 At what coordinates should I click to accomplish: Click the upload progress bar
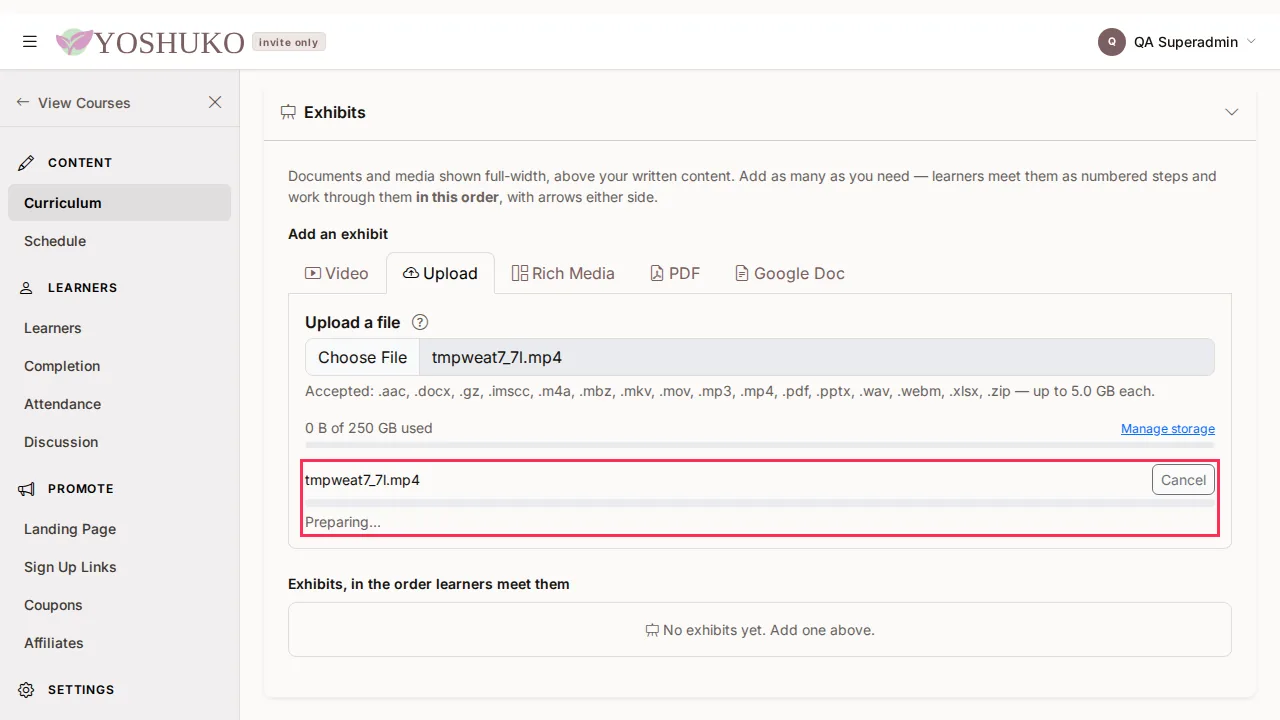point(760,503)
